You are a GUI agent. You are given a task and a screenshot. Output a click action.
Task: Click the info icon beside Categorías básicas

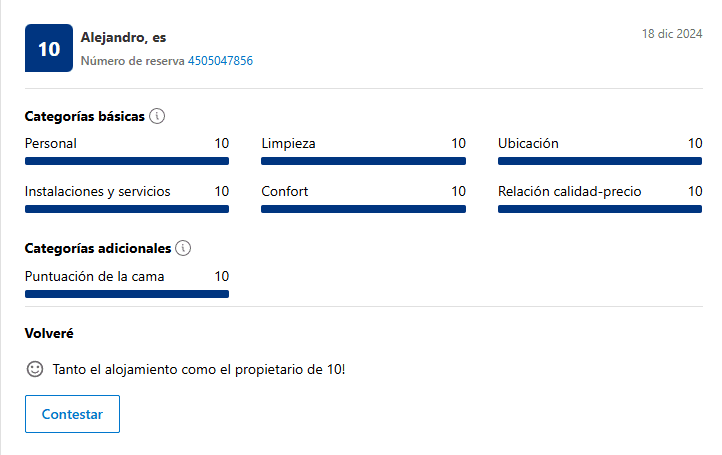pyautogui.click(x=157, y=116)
